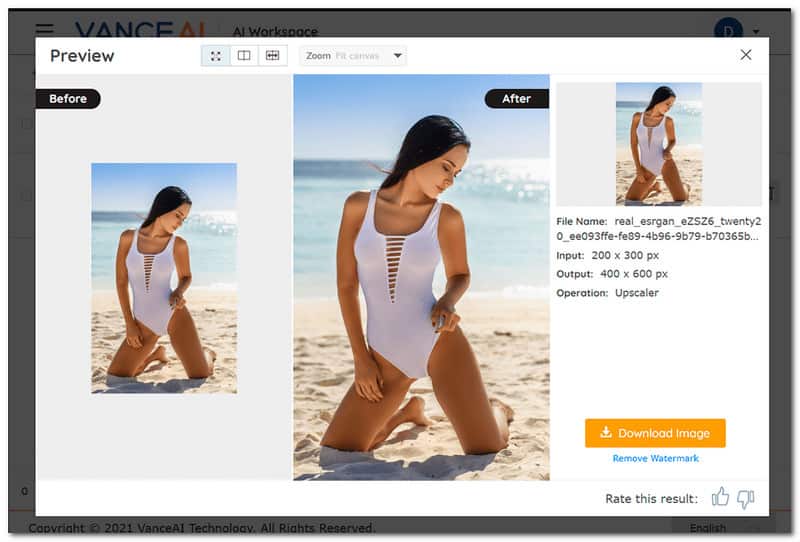
Task: Open the user avatar account menu
Action: [x=728, y=29]
